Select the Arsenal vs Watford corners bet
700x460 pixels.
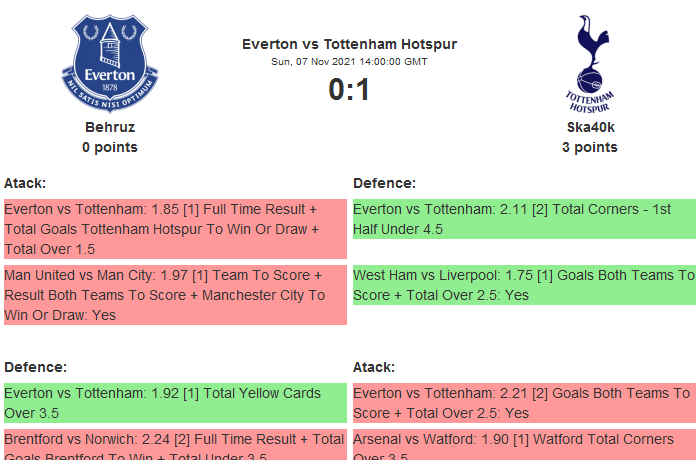pos(524,446)
